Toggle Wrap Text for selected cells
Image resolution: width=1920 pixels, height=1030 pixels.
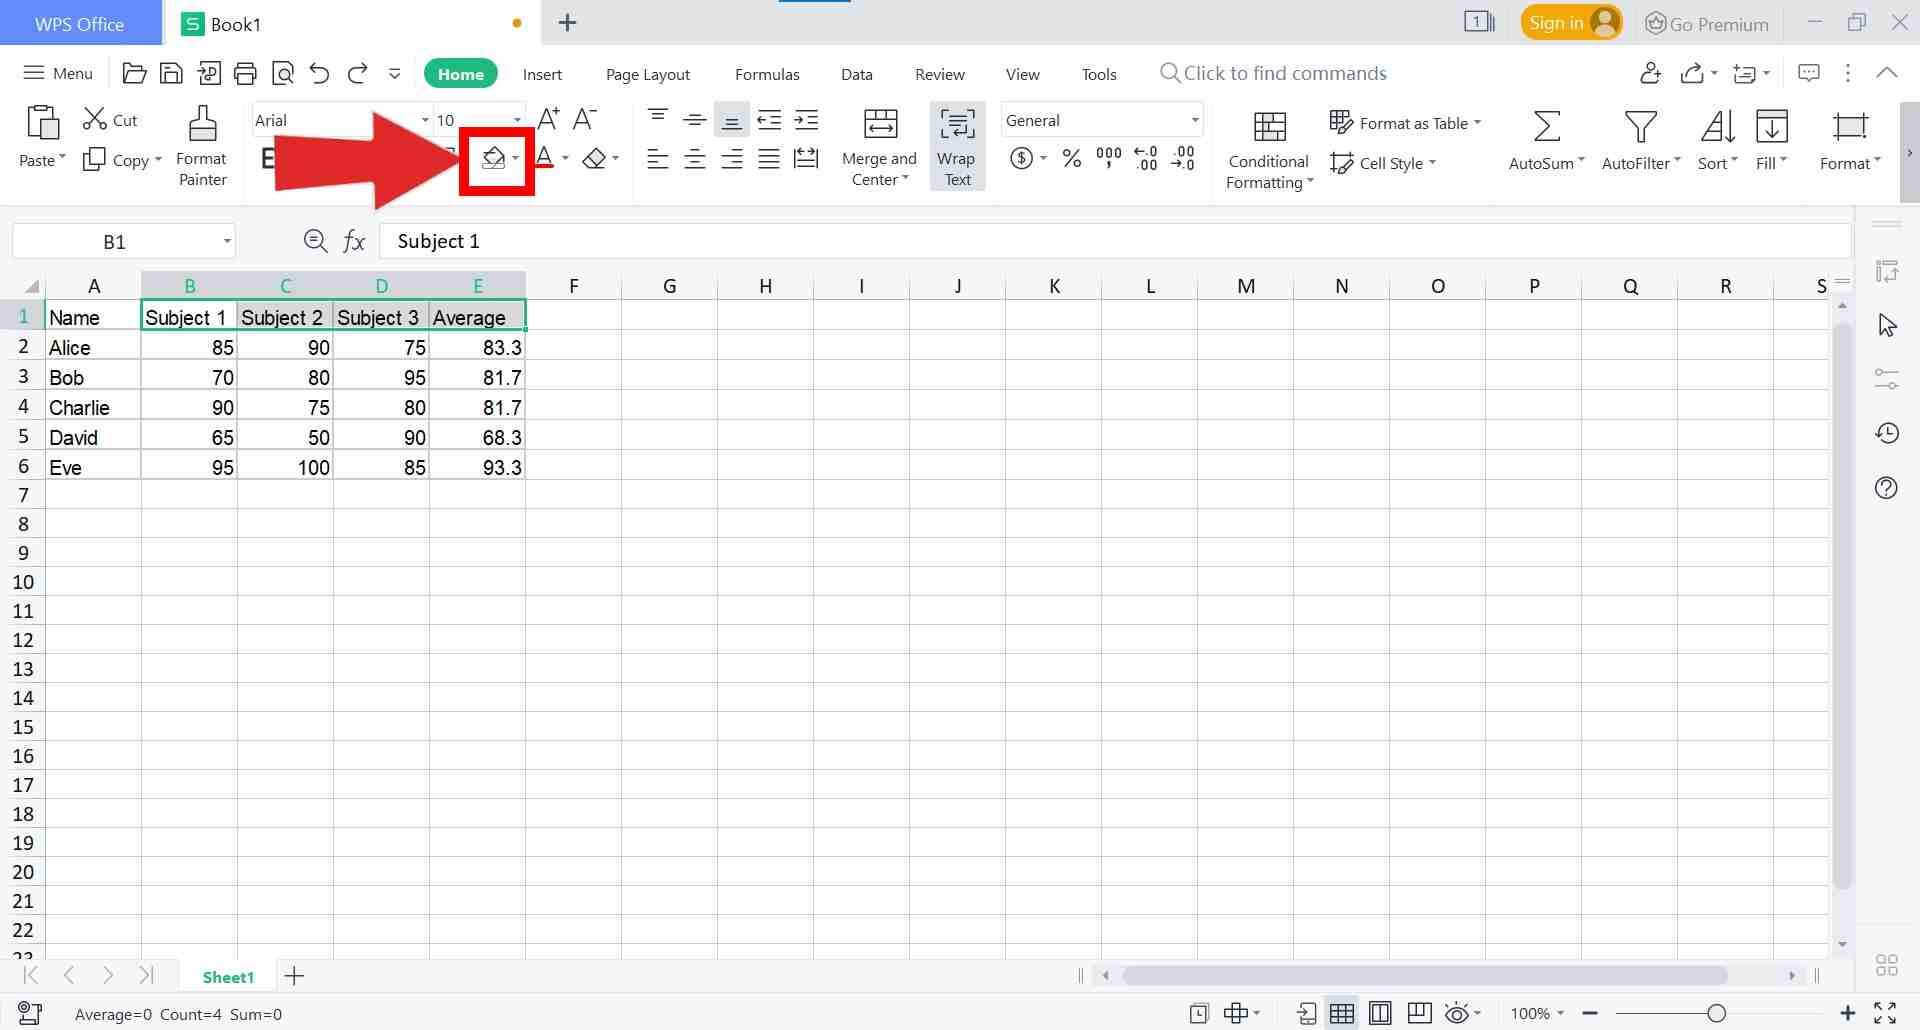point(956,145)
